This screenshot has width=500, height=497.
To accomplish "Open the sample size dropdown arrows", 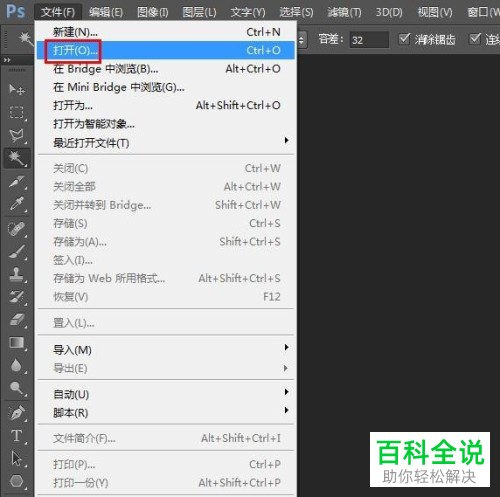I will pyautogui.click(x=301, y=40).
